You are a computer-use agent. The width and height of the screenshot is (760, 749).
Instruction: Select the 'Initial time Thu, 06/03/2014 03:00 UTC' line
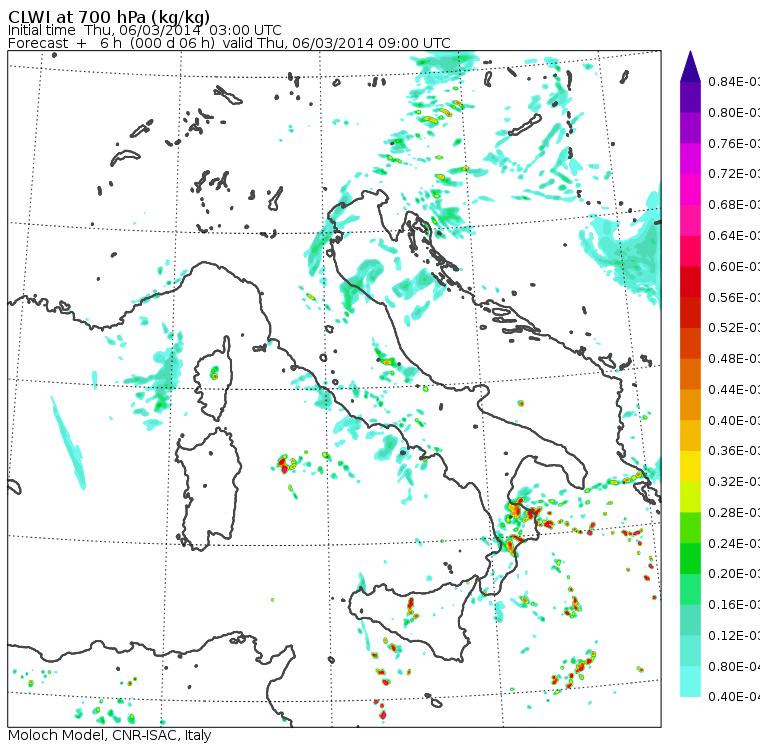tap(144, 30)
